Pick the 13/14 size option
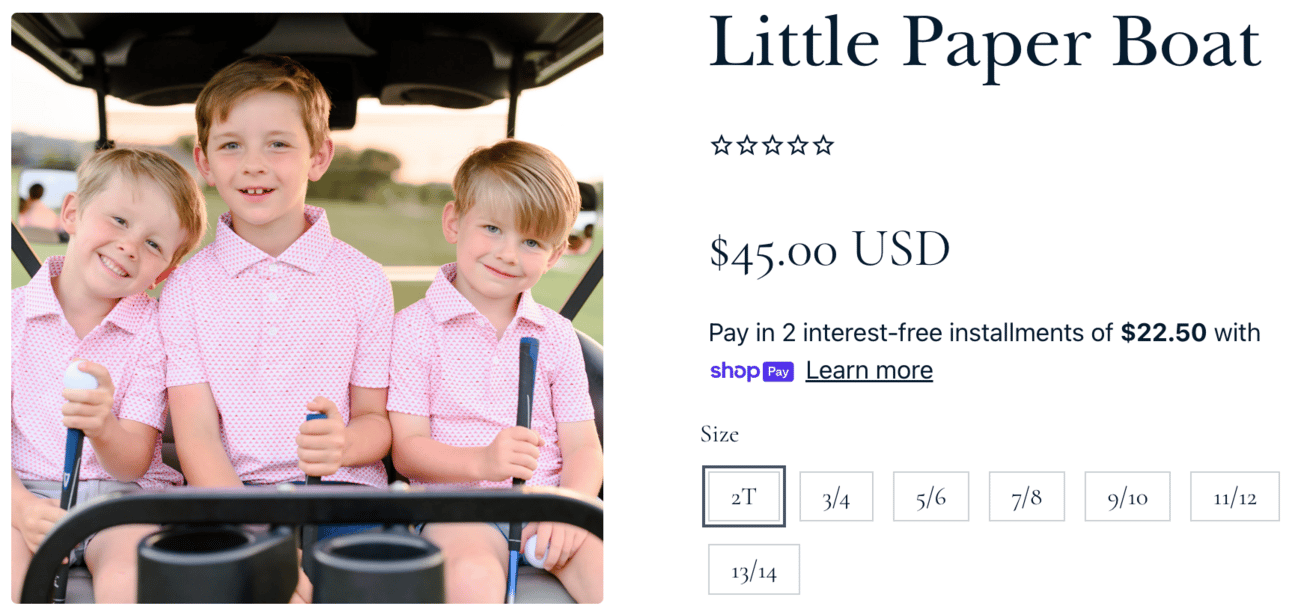The width and height of the screenshot is (1292, 612). coord(754,570)
